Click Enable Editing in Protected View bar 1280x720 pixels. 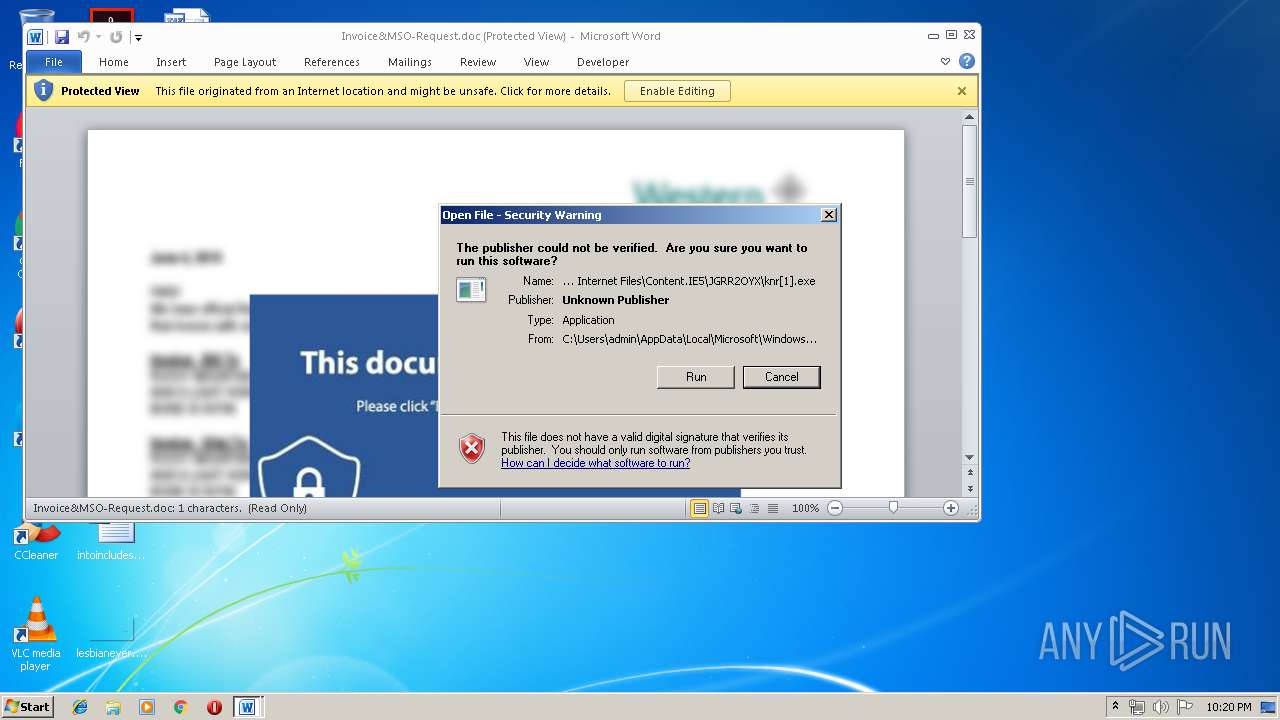coord(677,91)
